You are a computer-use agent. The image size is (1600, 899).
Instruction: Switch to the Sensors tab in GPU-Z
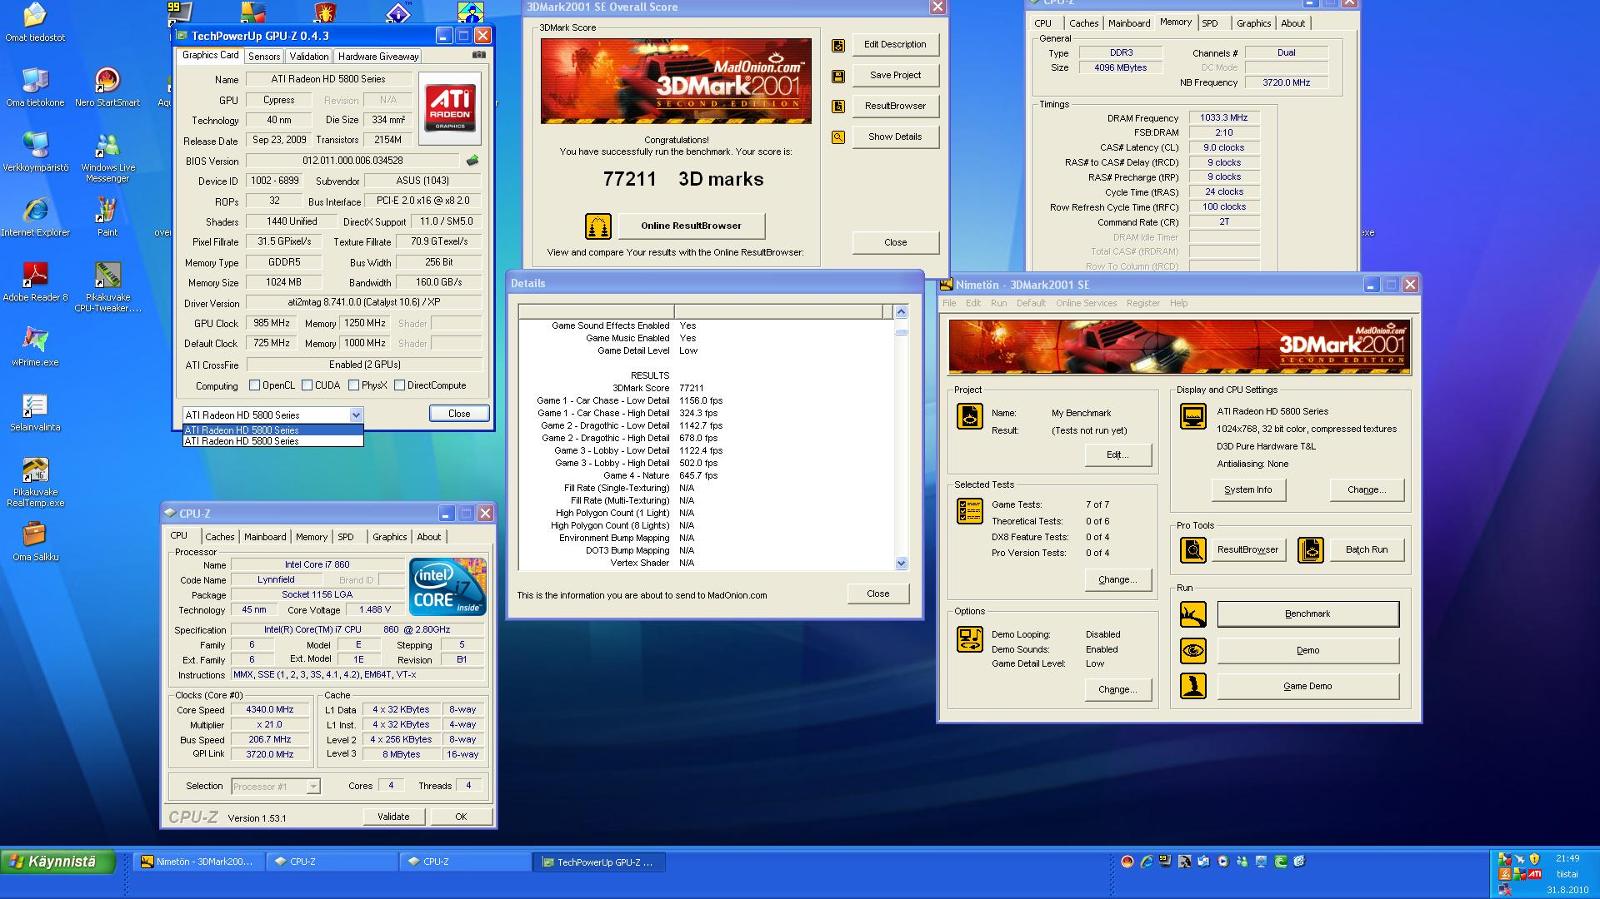tap(264, 57)
